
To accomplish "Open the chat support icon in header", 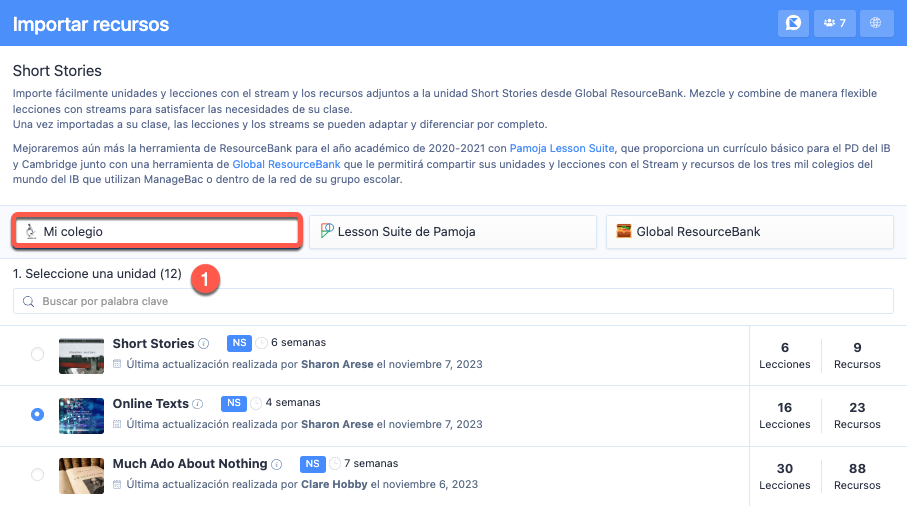I will 794,23.
